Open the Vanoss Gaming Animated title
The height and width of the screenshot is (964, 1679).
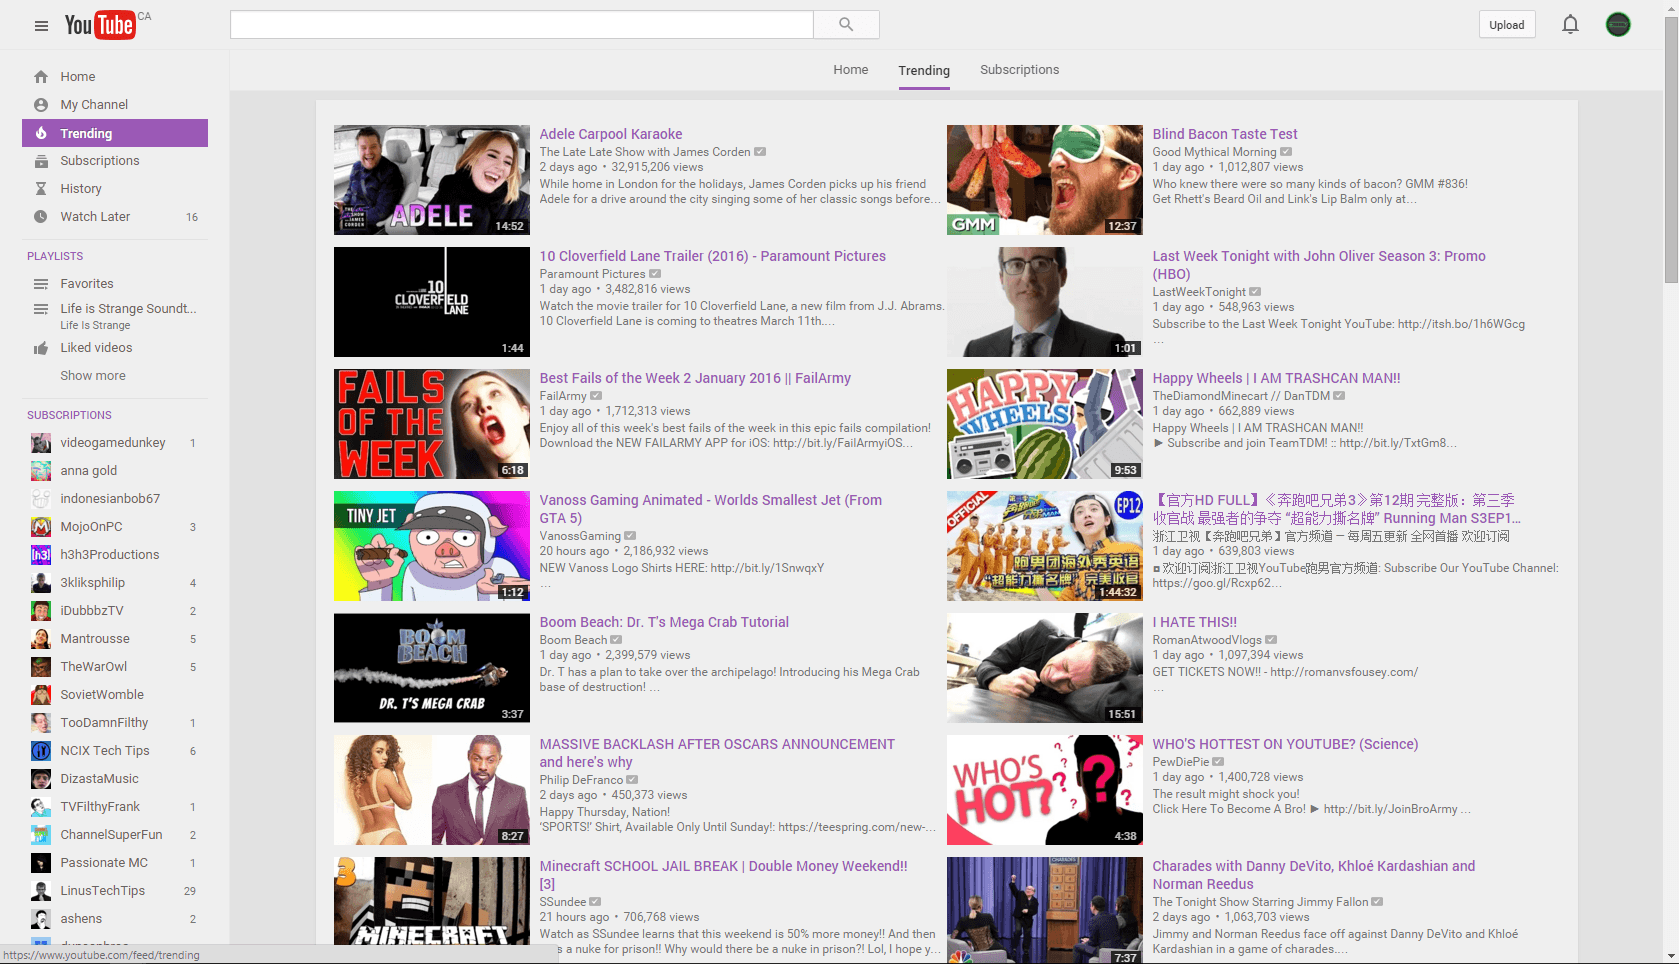click(x=711, y=509)
